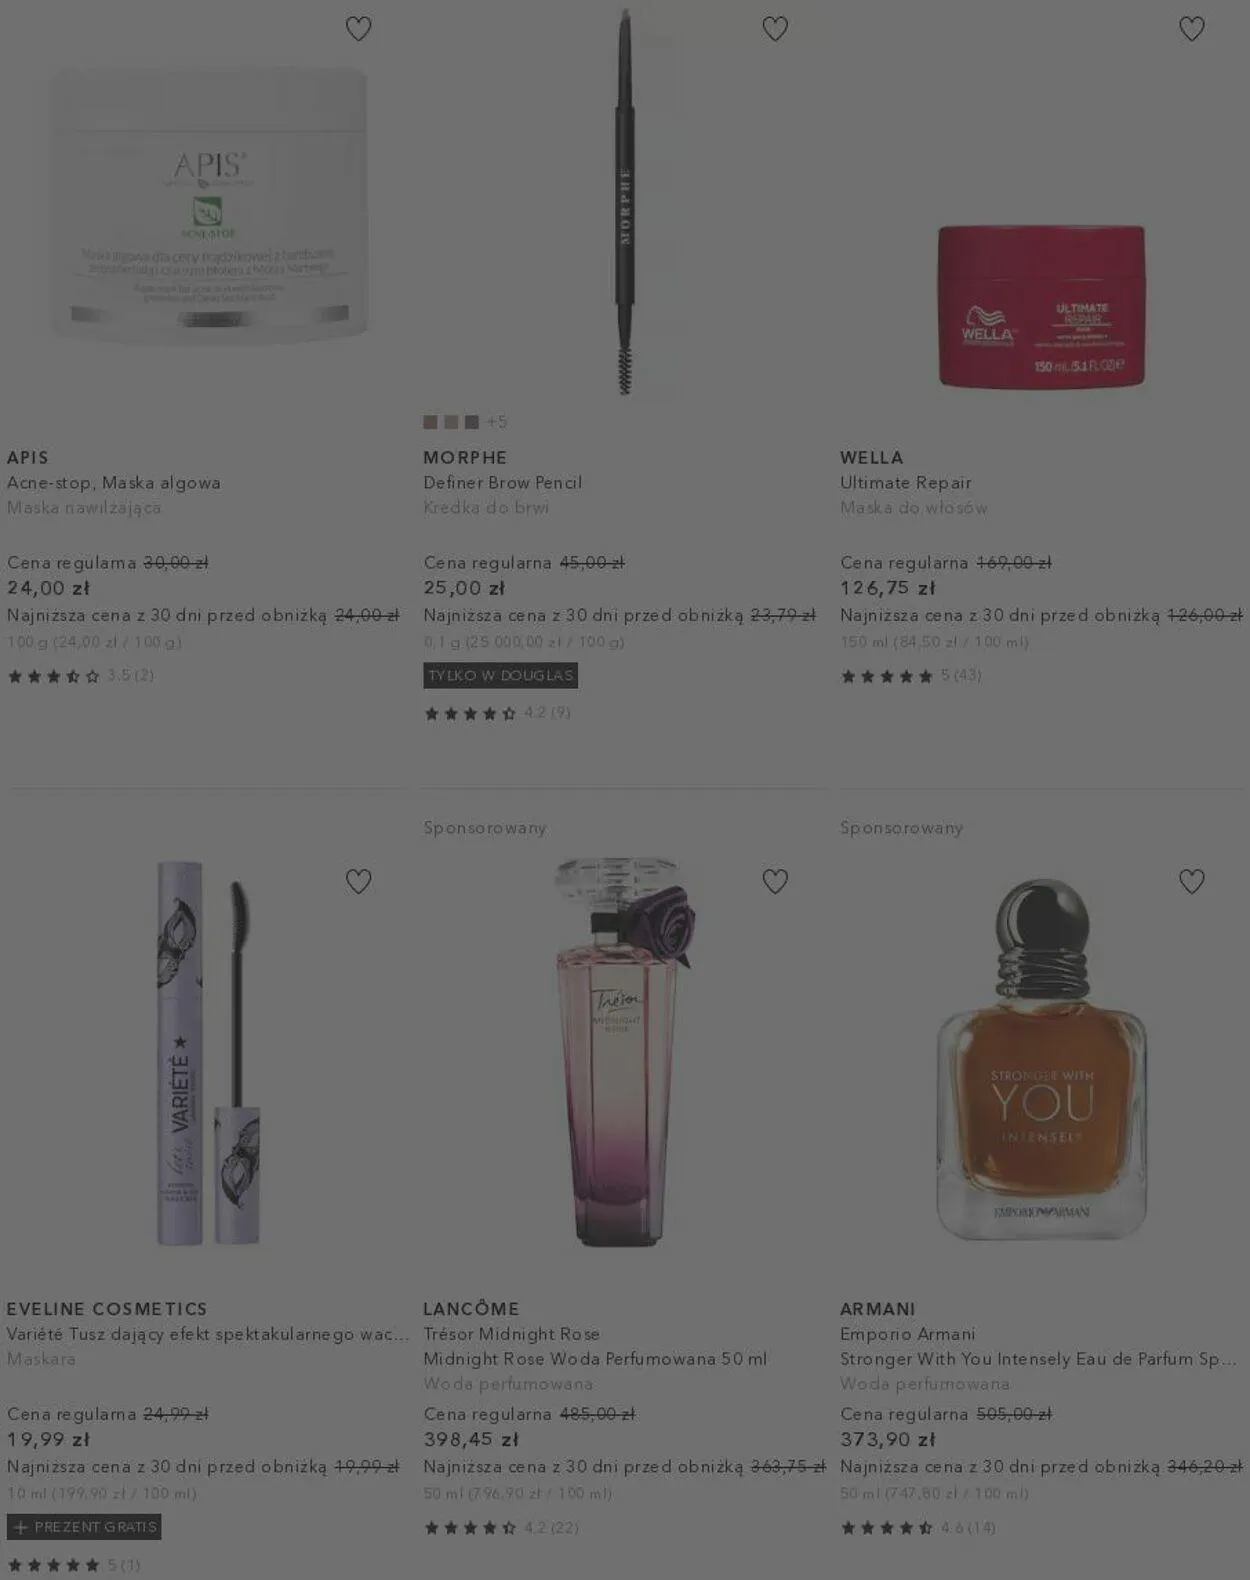Click heart icon on Wella Ultimate Repair
Image resolution: width=1250 pixels, height=1580 pixels.
[x=1192, y=29]
